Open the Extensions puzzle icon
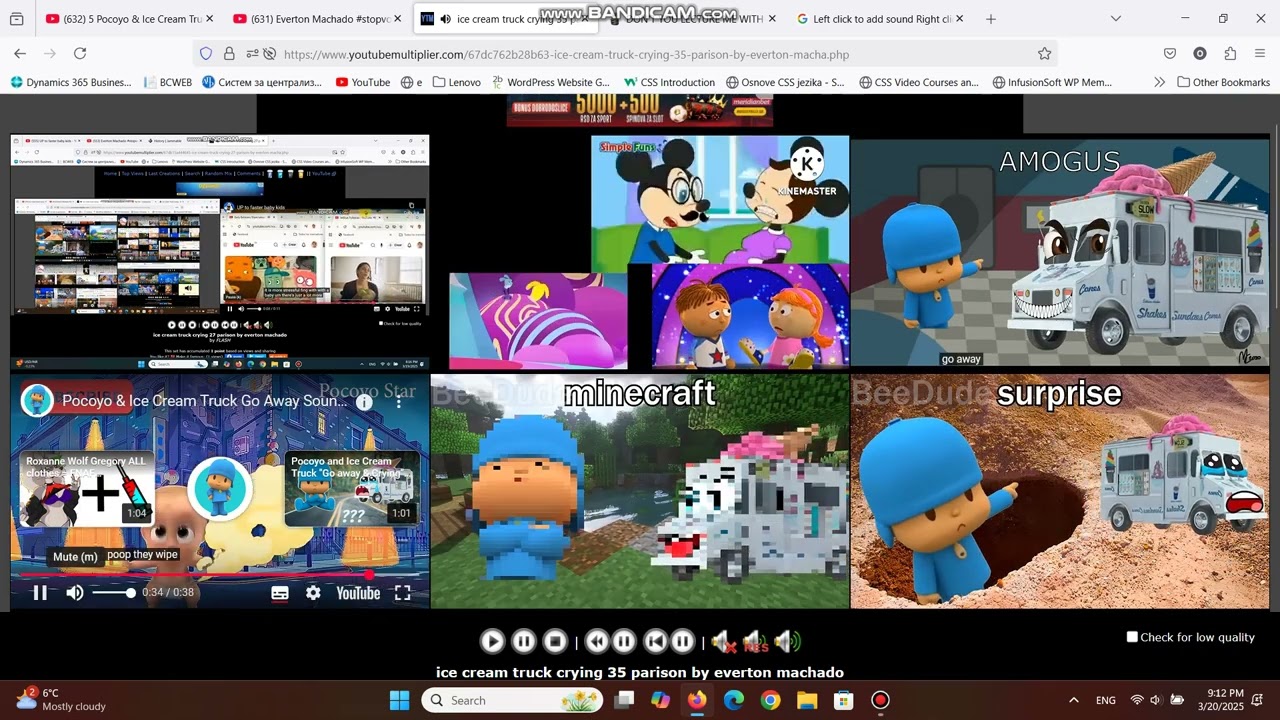Viewport: 1280px width, 720px height. pos(1230,54)
